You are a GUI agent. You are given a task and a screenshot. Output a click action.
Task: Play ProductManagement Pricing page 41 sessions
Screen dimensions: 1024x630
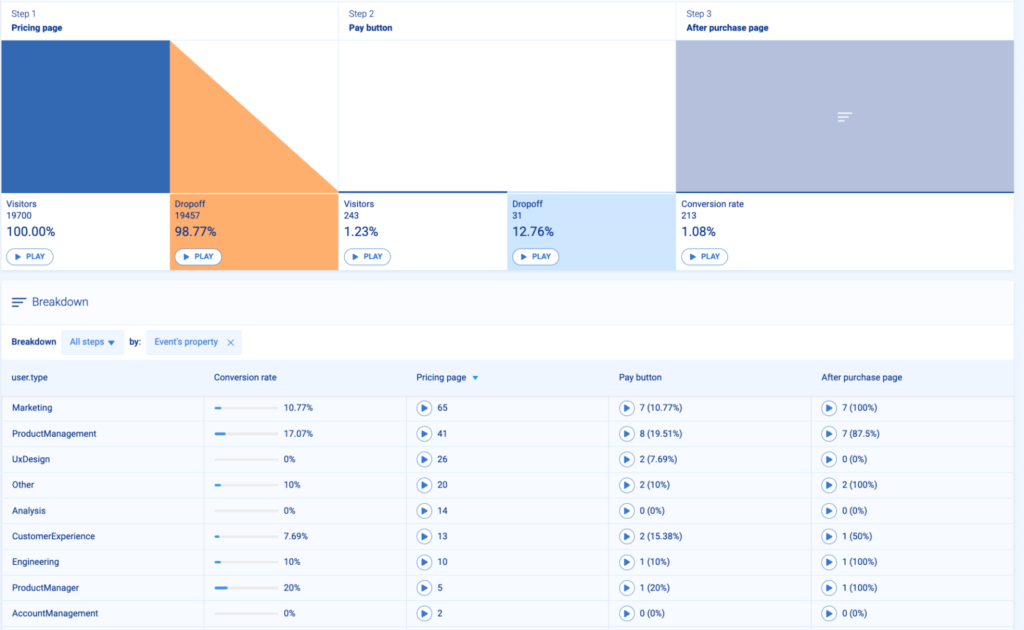pyautogui.click(x=424, y=434)
